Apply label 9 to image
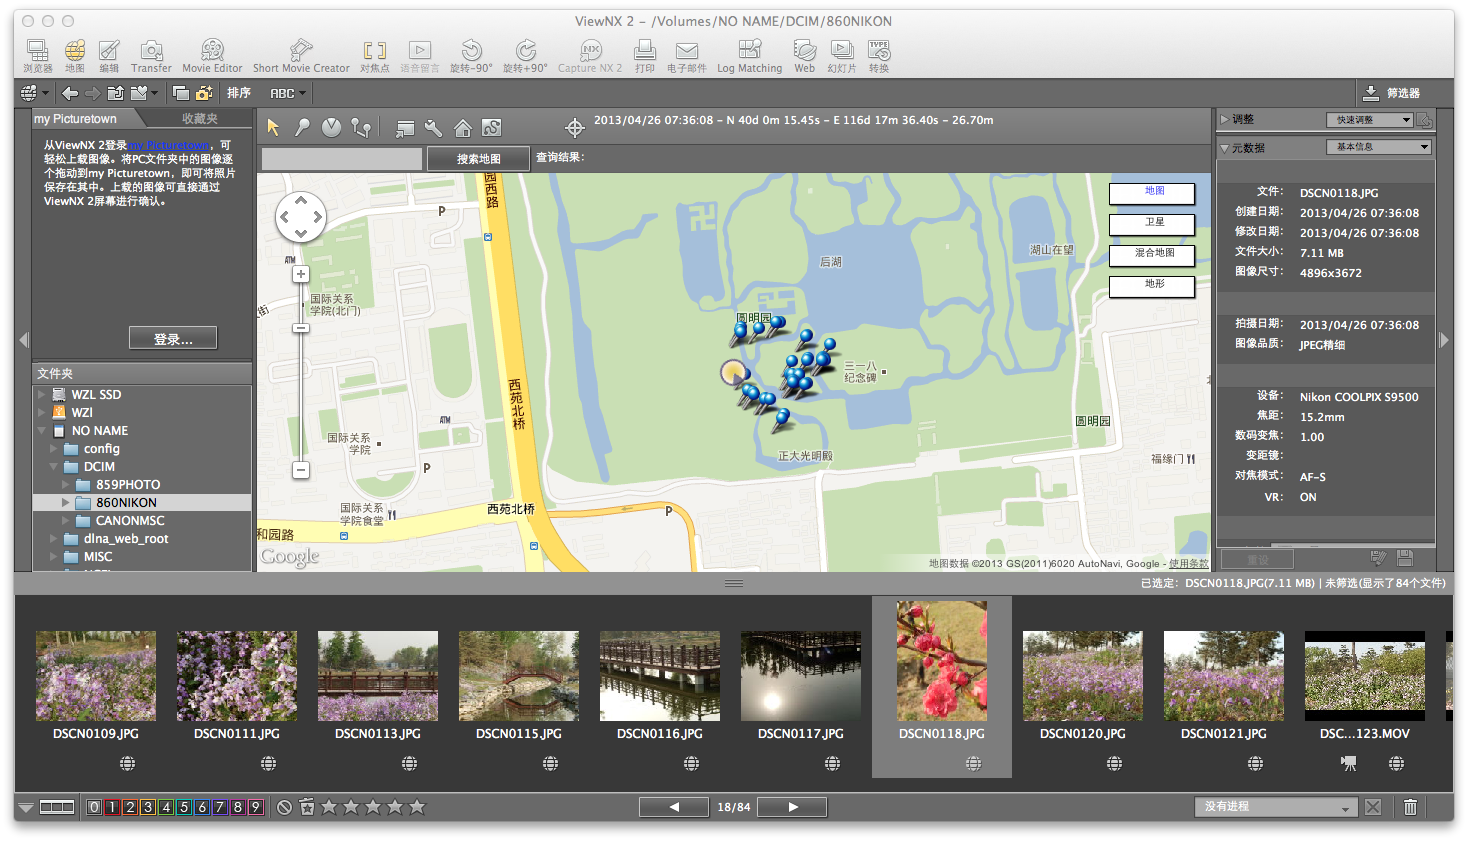 point(256,807)
